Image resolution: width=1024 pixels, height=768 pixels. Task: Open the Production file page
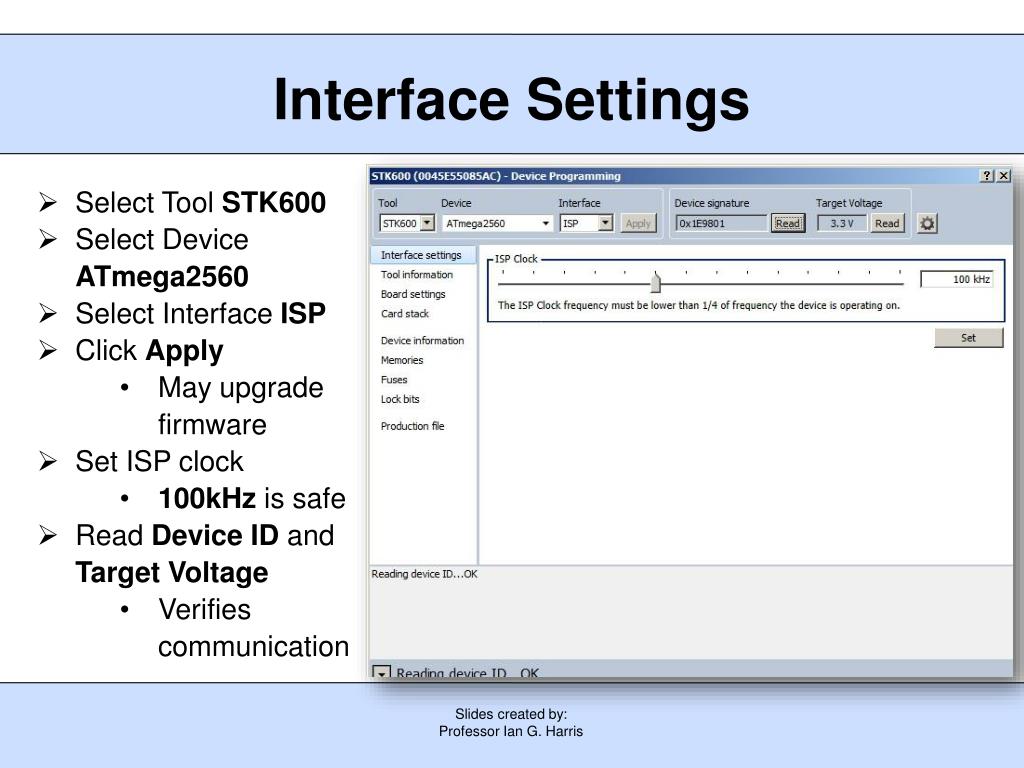pos(412,426)
